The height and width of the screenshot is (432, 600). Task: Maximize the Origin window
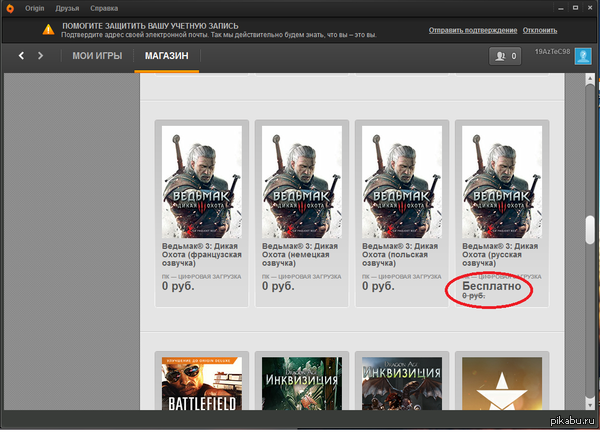point(575,8)
